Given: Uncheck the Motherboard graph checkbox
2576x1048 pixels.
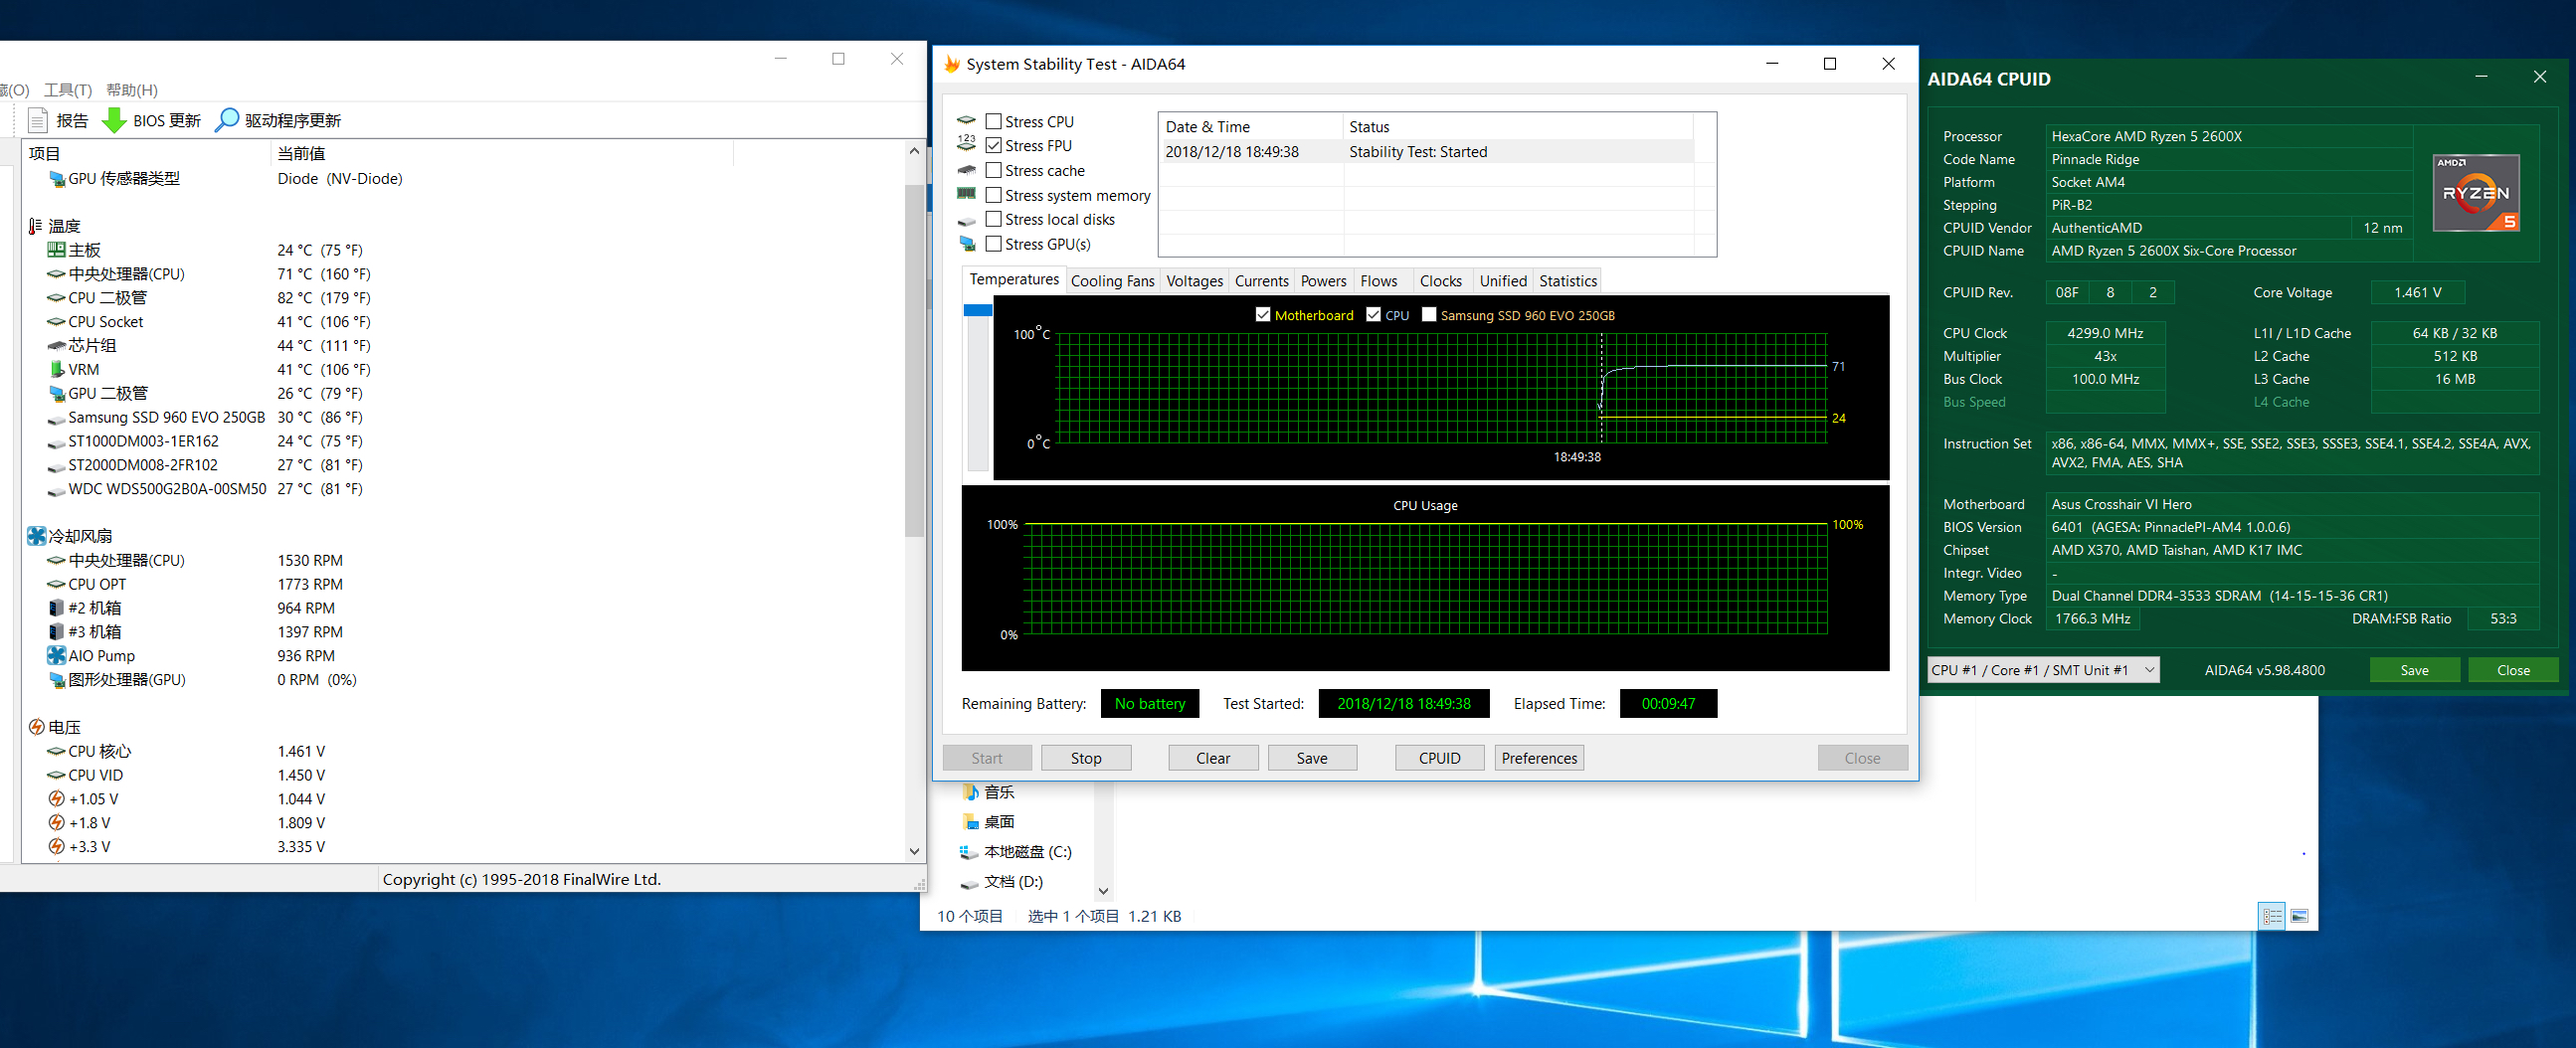Looking at the screenshot, I should 1263,315.
